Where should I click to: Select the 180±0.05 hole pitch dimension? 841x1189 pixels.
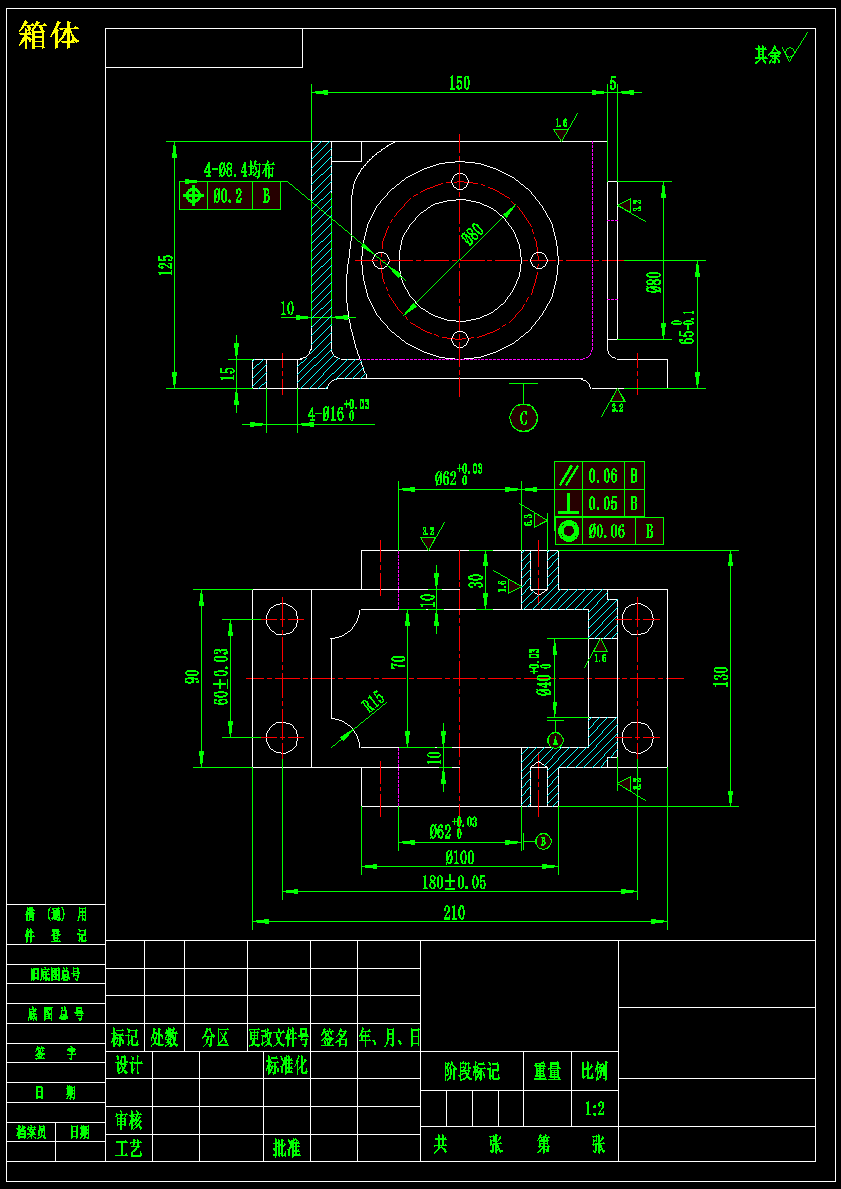point(454,883)
